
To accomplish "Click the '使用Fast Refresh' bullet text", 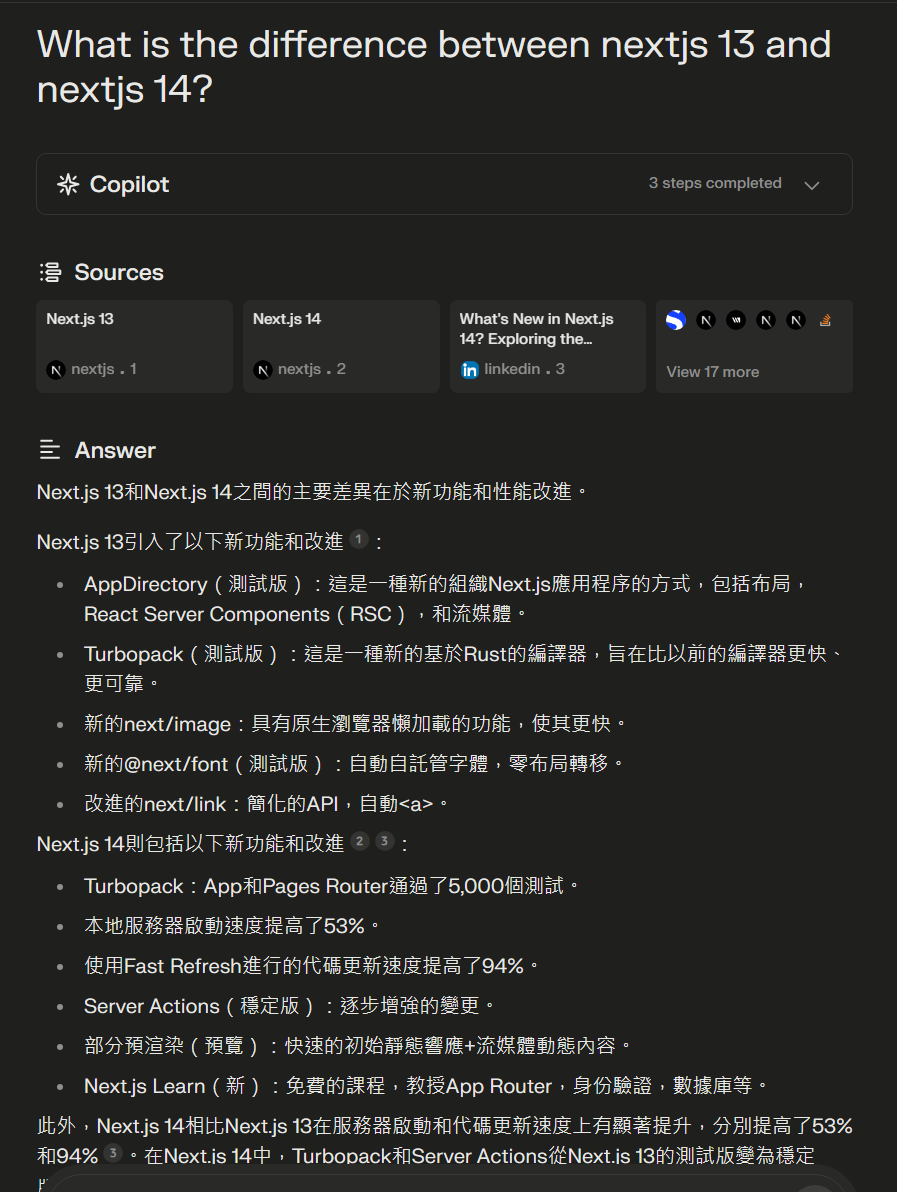I will [x=312, y=966].
